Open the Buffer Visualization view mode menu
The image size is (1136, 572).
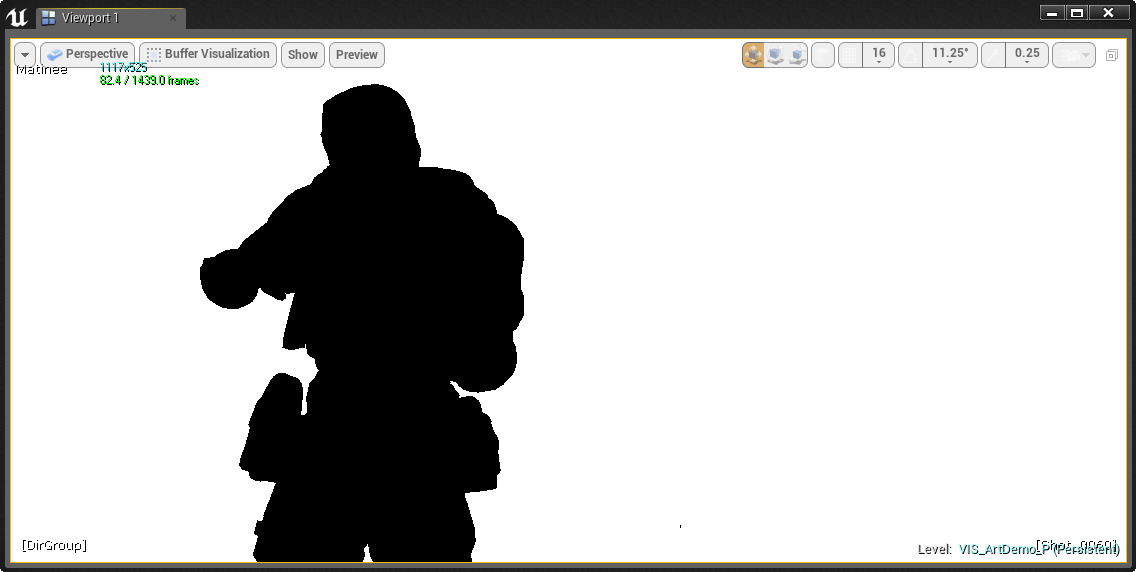pos(208,55)
